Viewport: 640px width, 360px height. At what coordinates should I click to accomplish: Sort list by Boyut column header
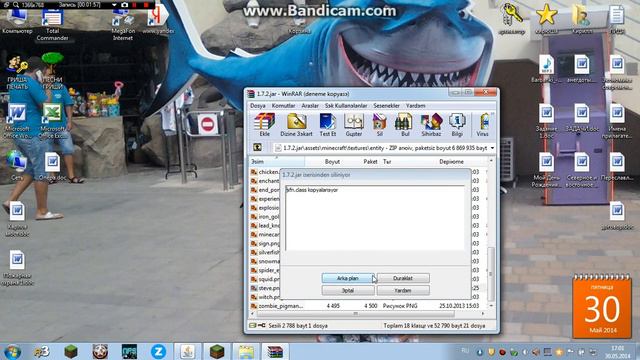pos(324,162)
